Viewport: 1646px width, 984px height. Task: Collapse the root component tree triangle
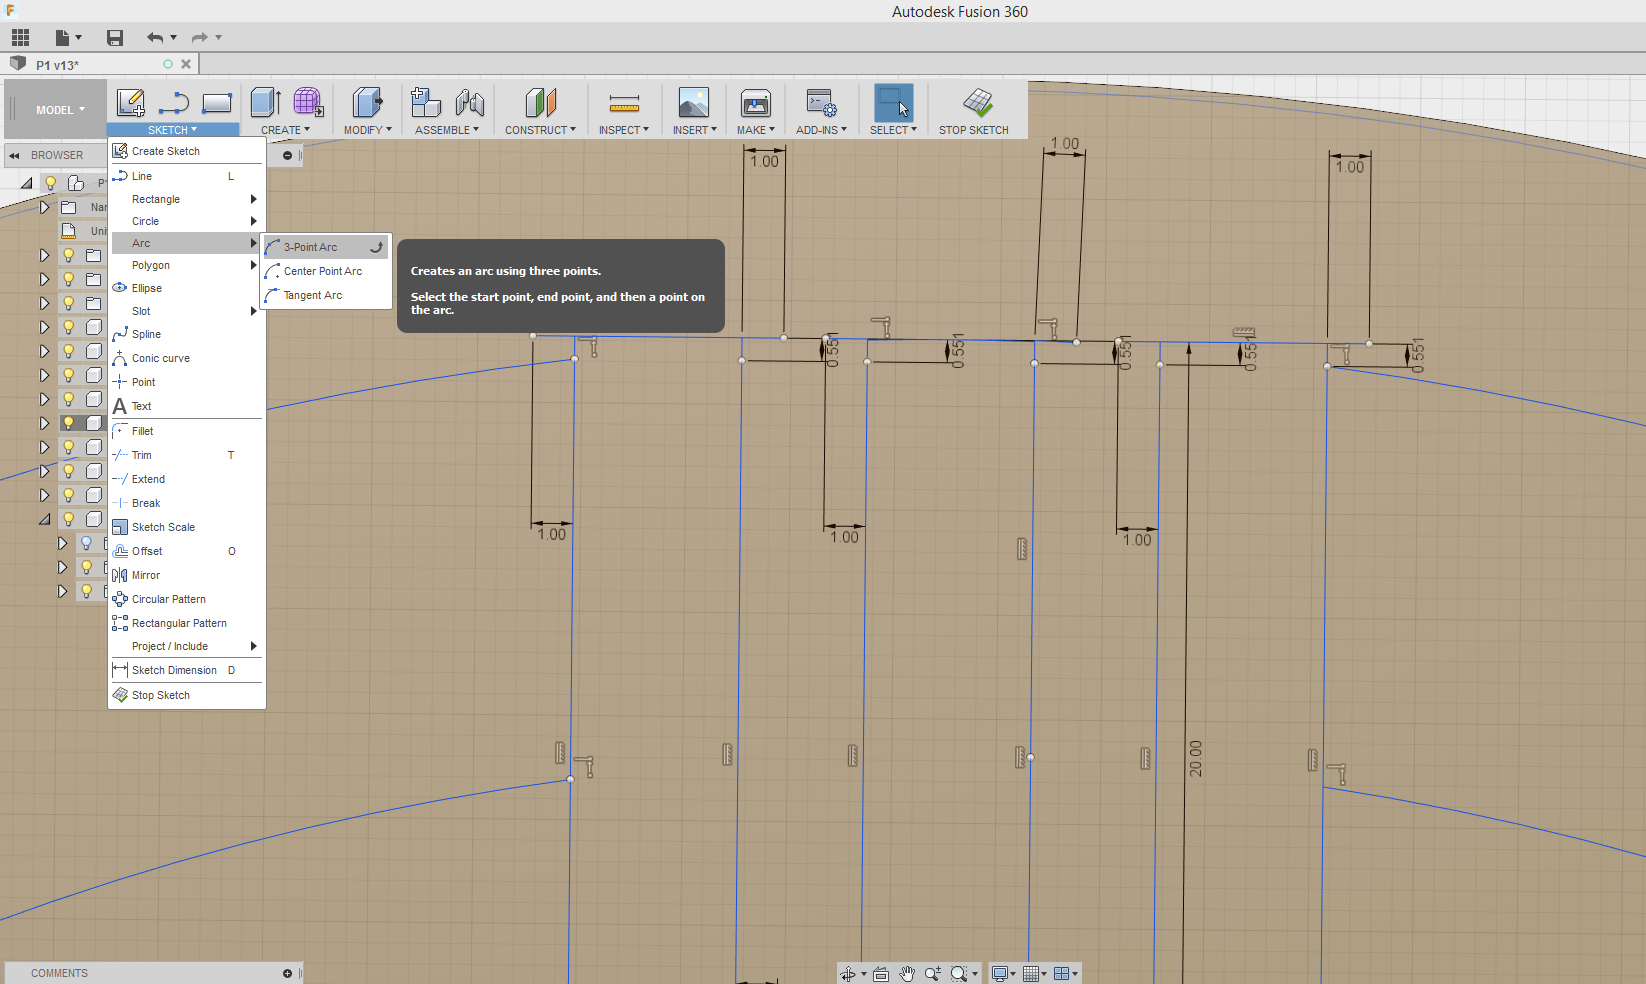26,183
